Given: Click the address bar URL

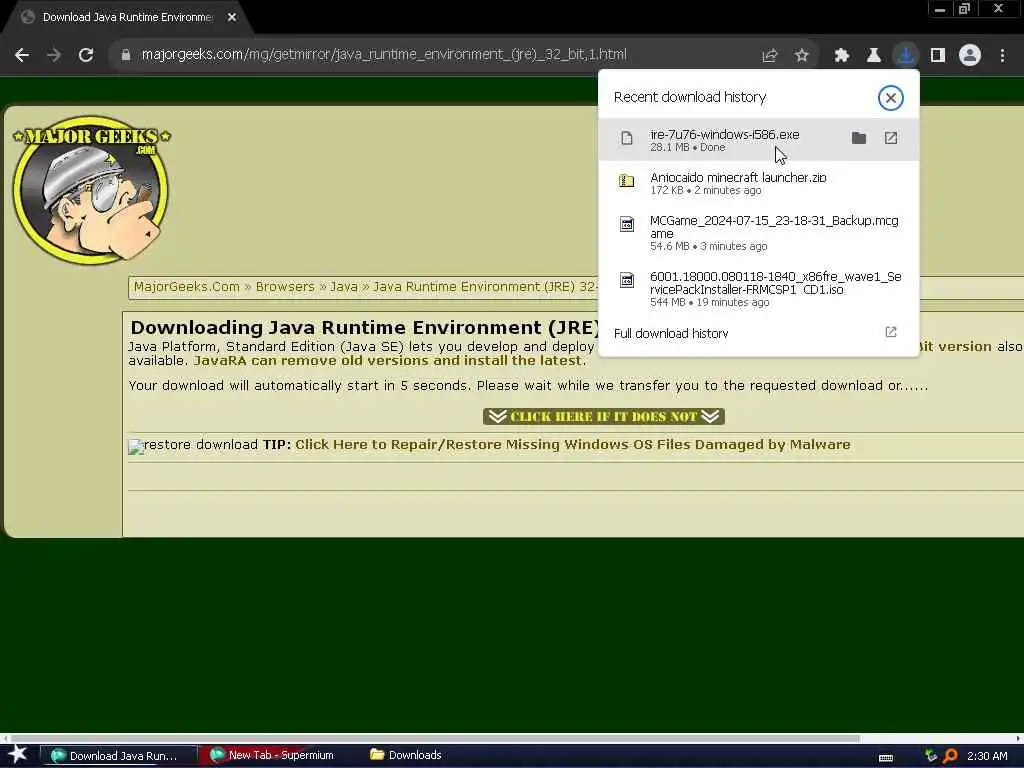Looking at the screenshot, I should tap(384, 55).
